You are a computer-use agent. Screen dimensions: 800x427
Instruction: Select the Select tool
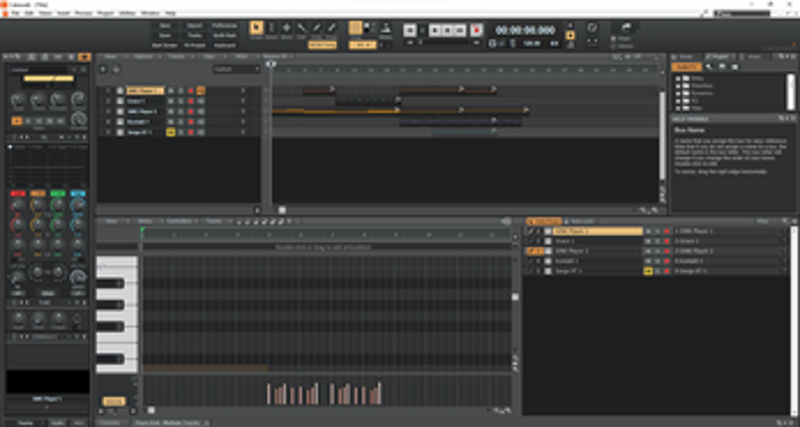pos(271,29)
